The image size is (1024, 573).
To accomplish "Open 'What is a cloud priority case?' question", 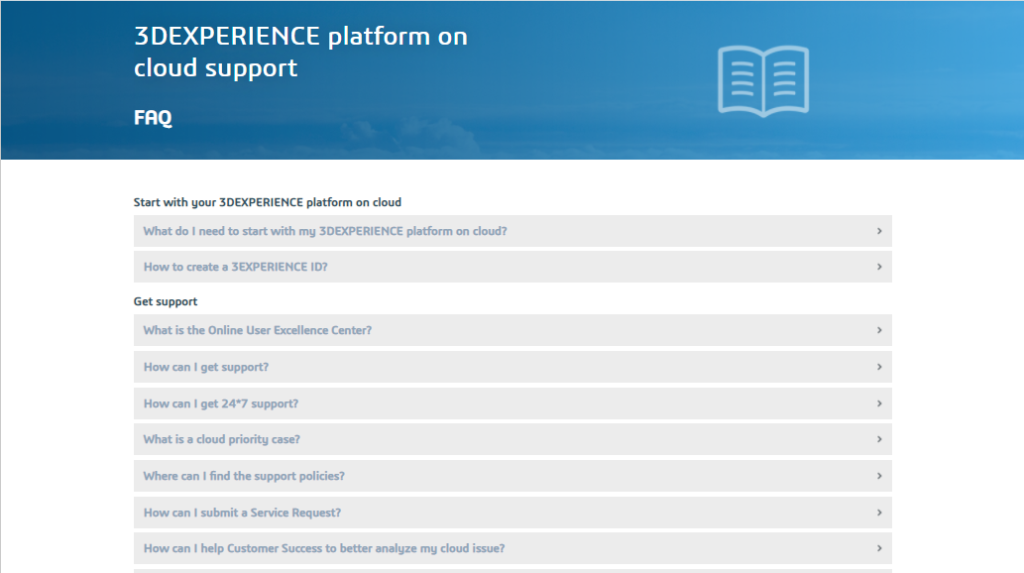I will pos(513,439).
